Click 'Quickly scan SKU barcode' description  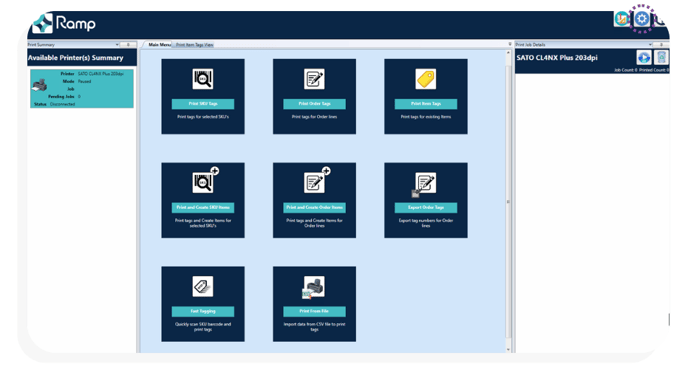[203, 327]
